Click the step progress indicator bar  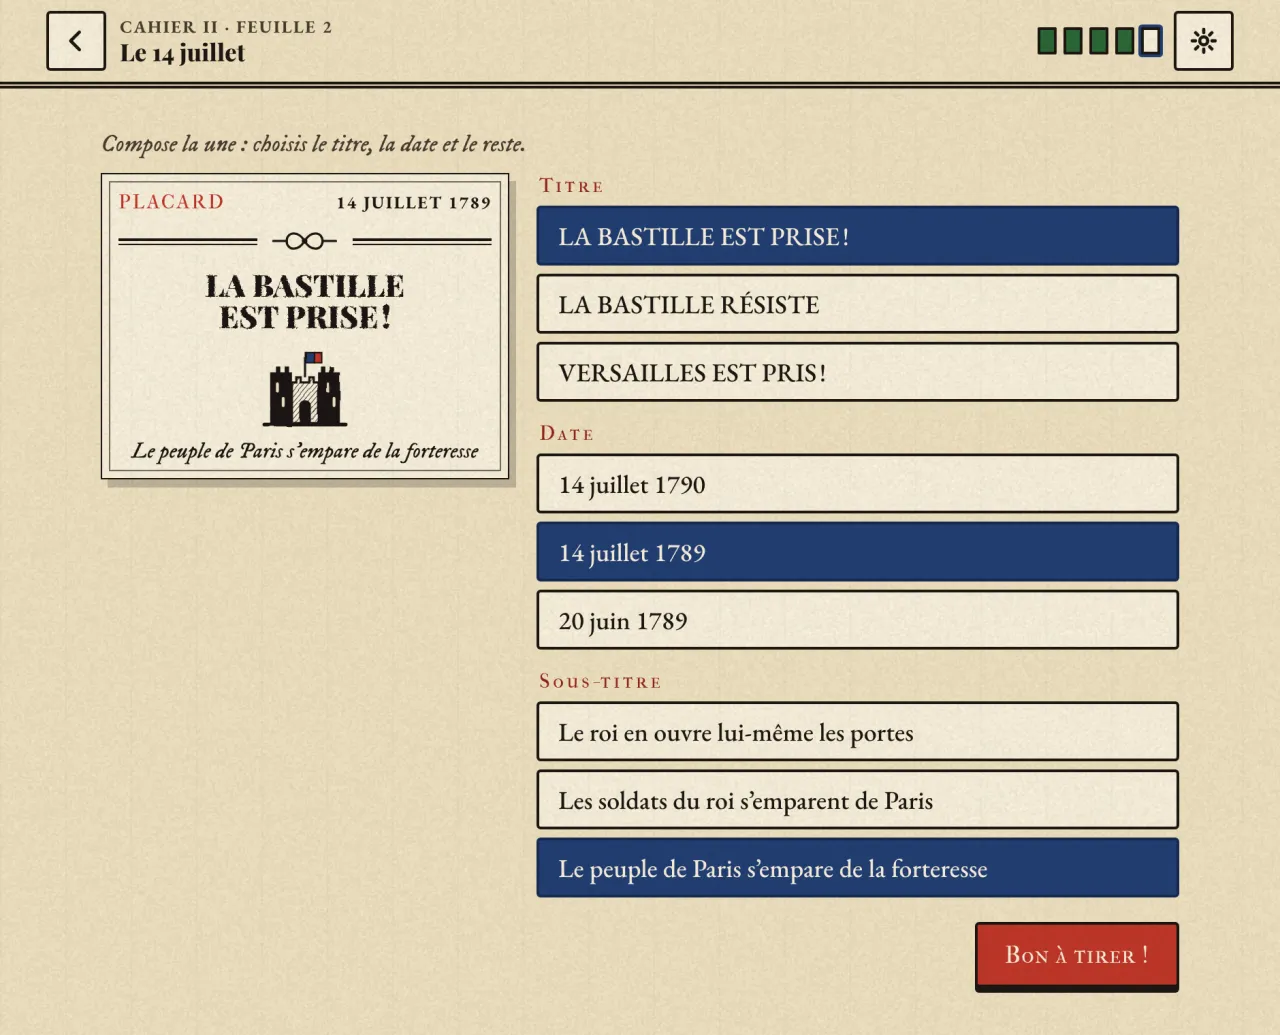click(x=1099, y=41)
